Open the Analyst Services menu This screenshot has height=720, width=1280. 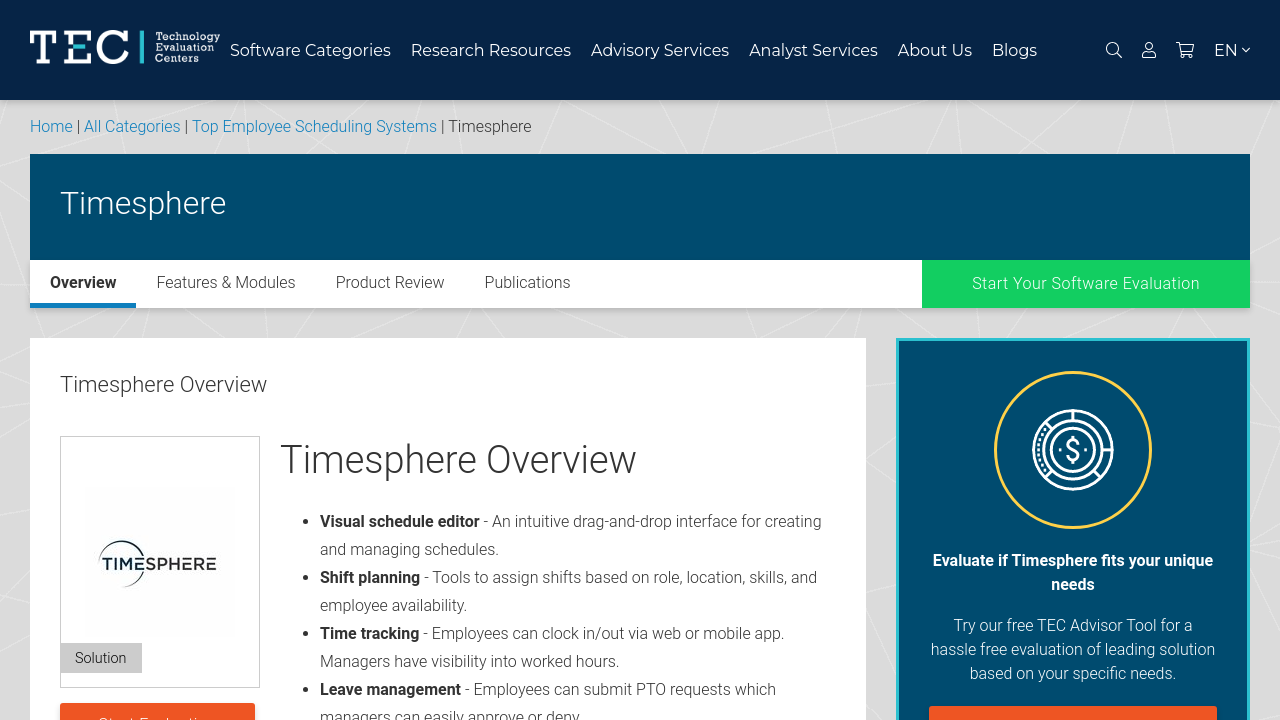coord(813,50)
